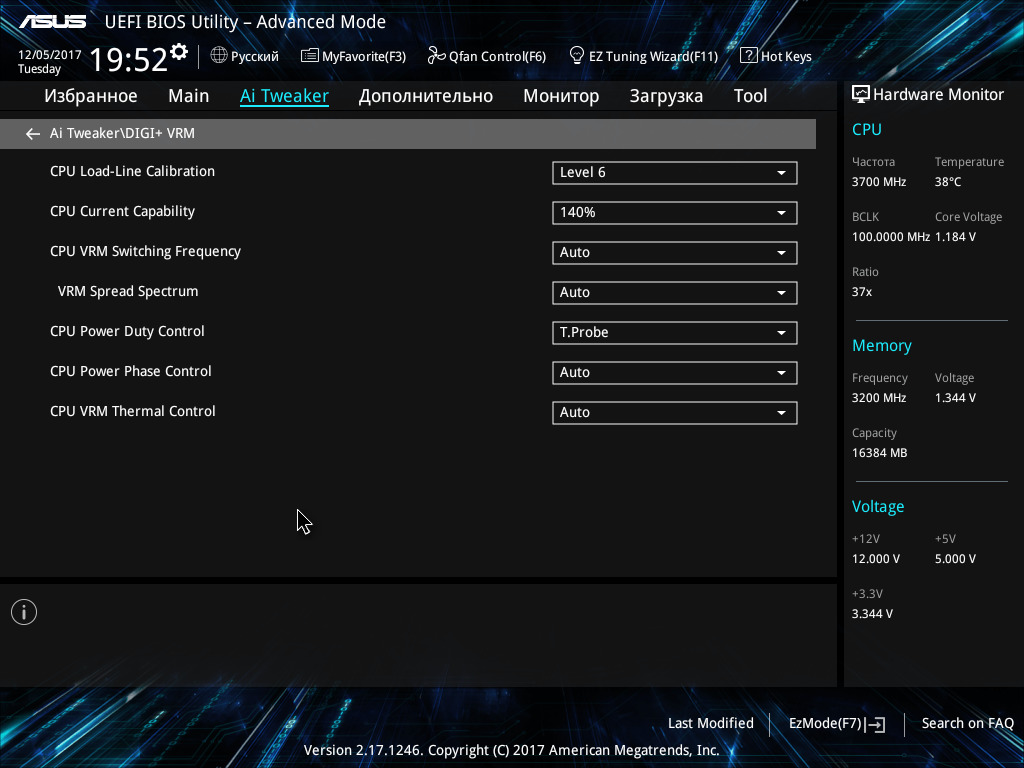Open CPU Current Capability dropdown
The height and width of the screenshot is (768, 1024).
675,212
